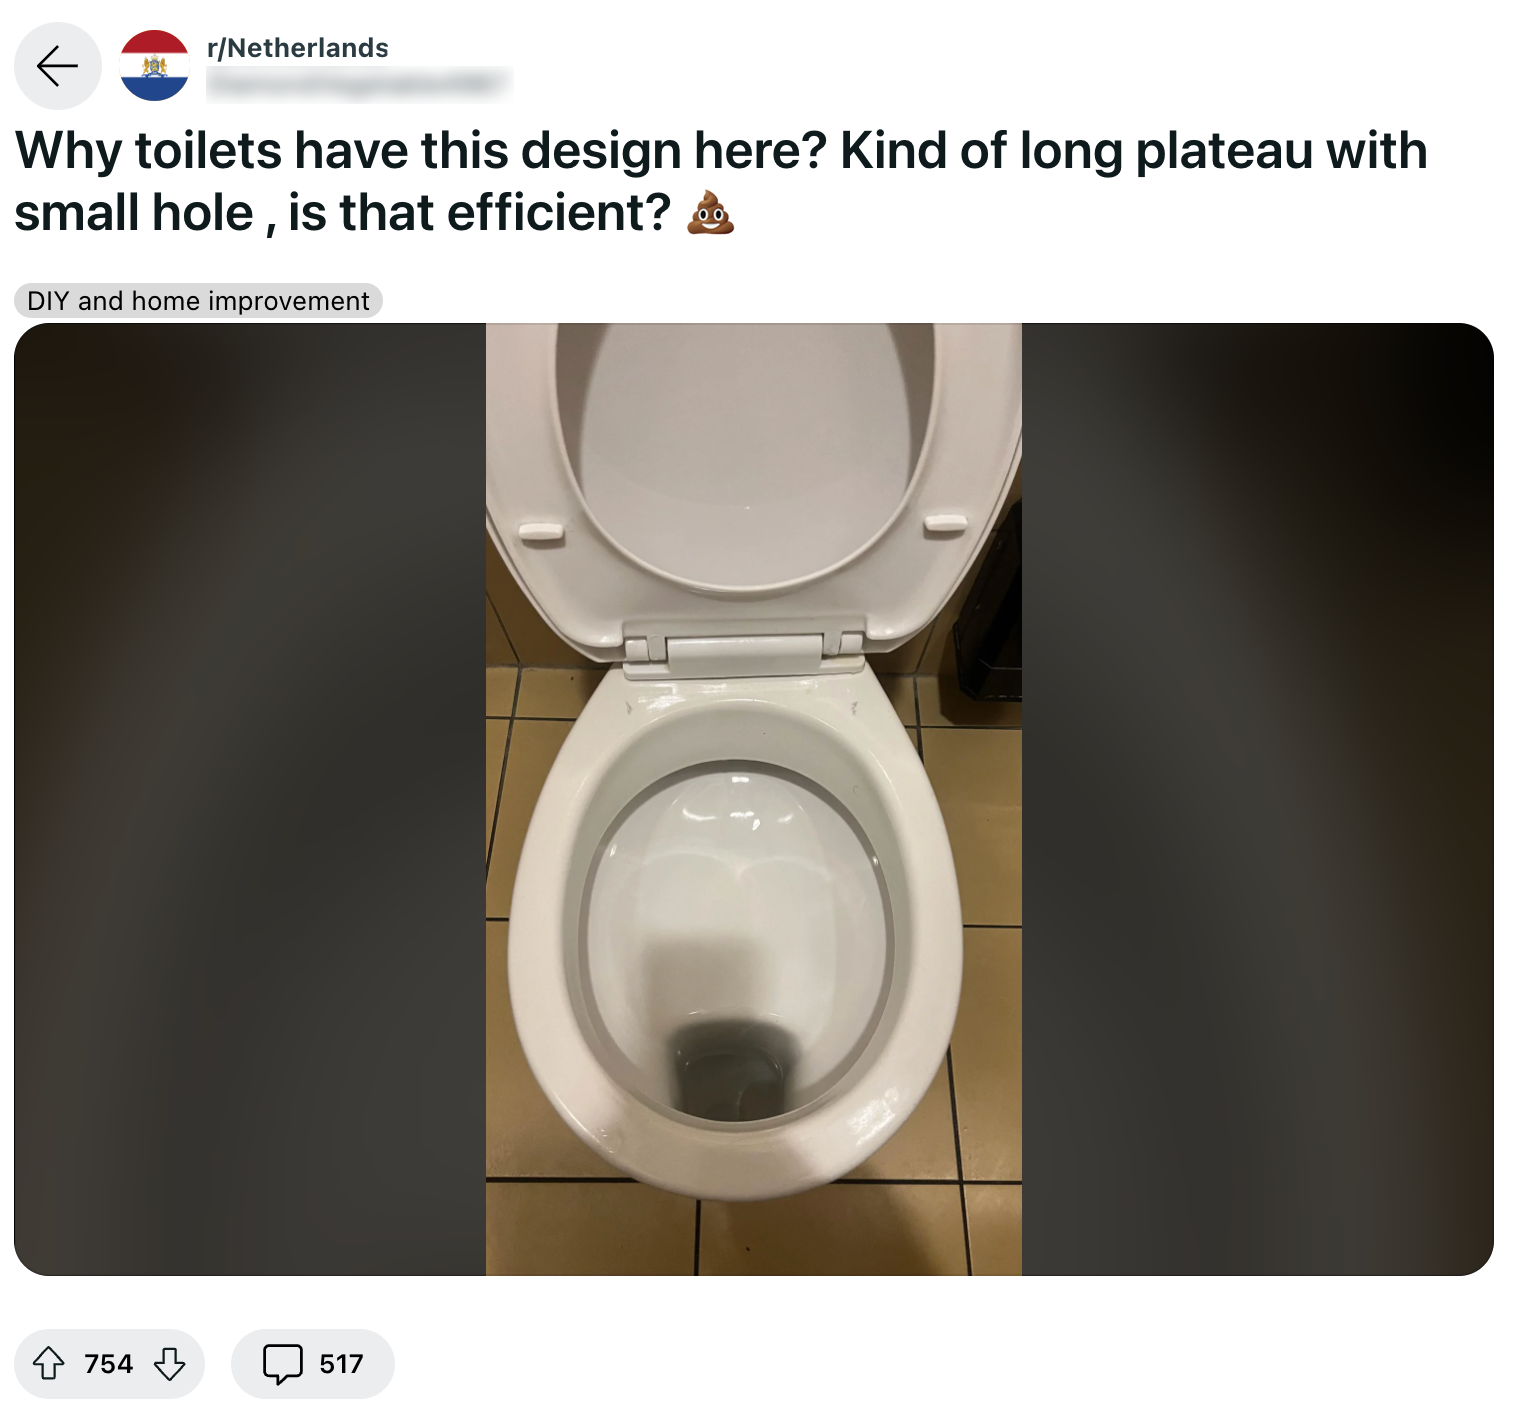Open the blurred author username
This screenshot has height=1418, width=1516.
(359, 85)
